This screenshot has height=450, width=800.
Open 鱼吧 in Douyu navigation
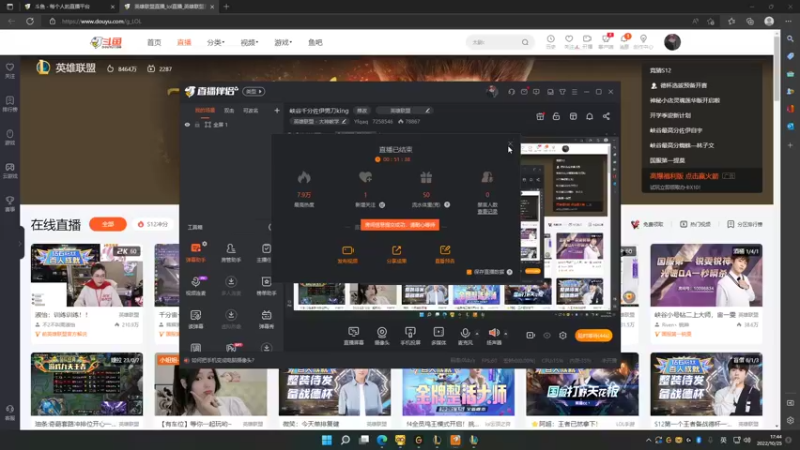coord(315,42)
